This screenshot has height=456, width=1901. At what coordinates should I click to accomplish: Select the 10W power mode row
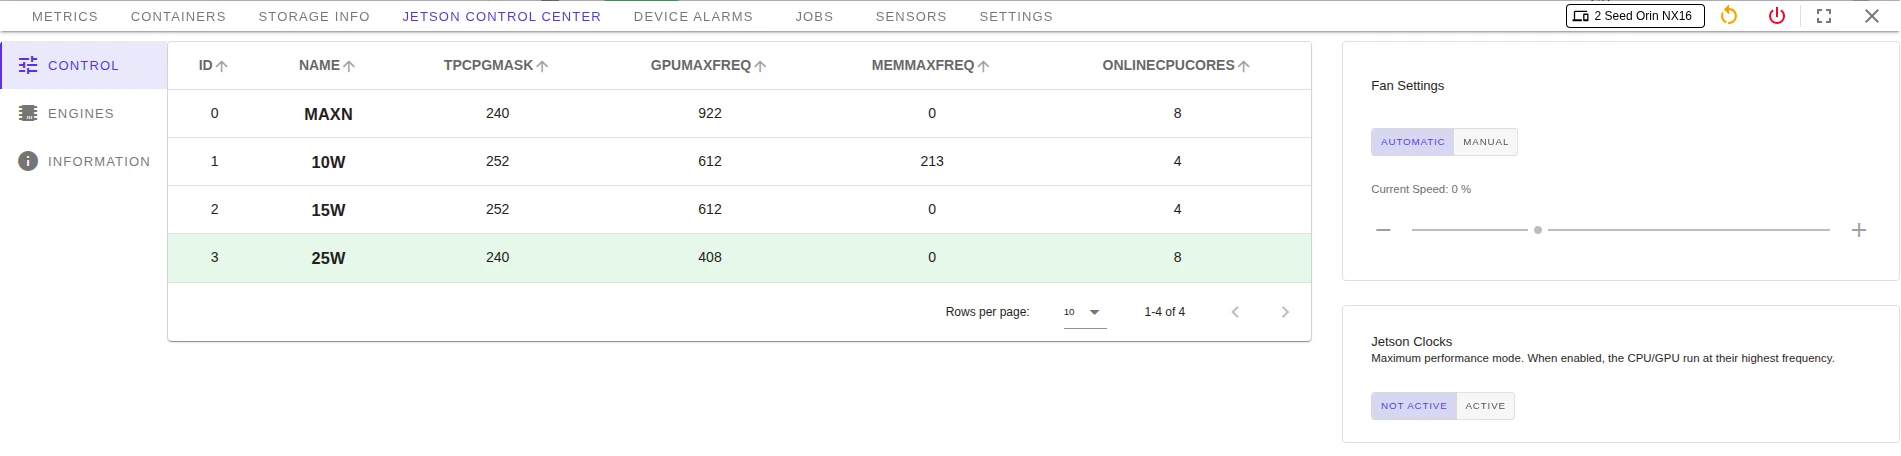(x=328, y=162)
